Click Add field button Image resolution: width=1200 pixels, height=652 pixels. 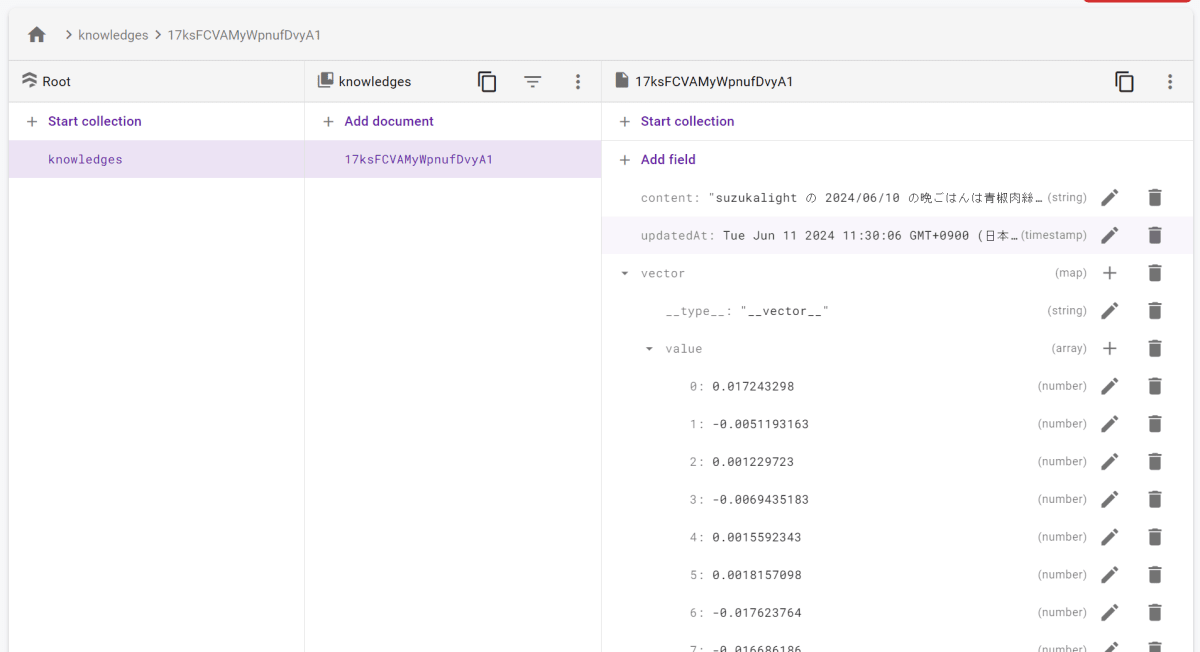pos(657,159)
